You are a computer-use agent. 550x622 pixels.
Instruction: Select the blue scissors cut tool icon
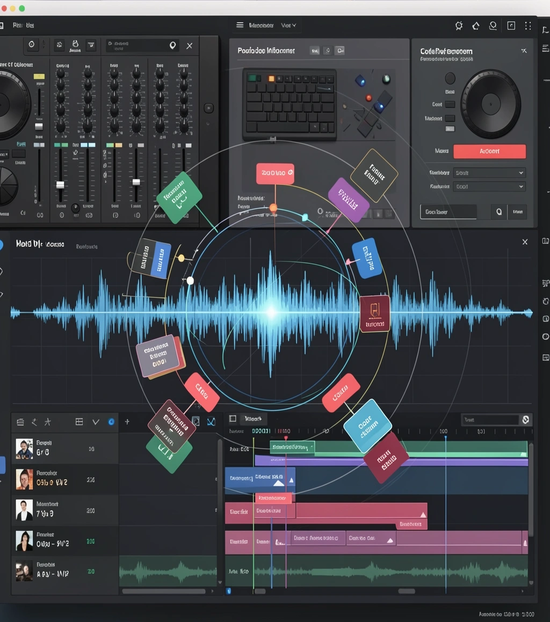211,421
